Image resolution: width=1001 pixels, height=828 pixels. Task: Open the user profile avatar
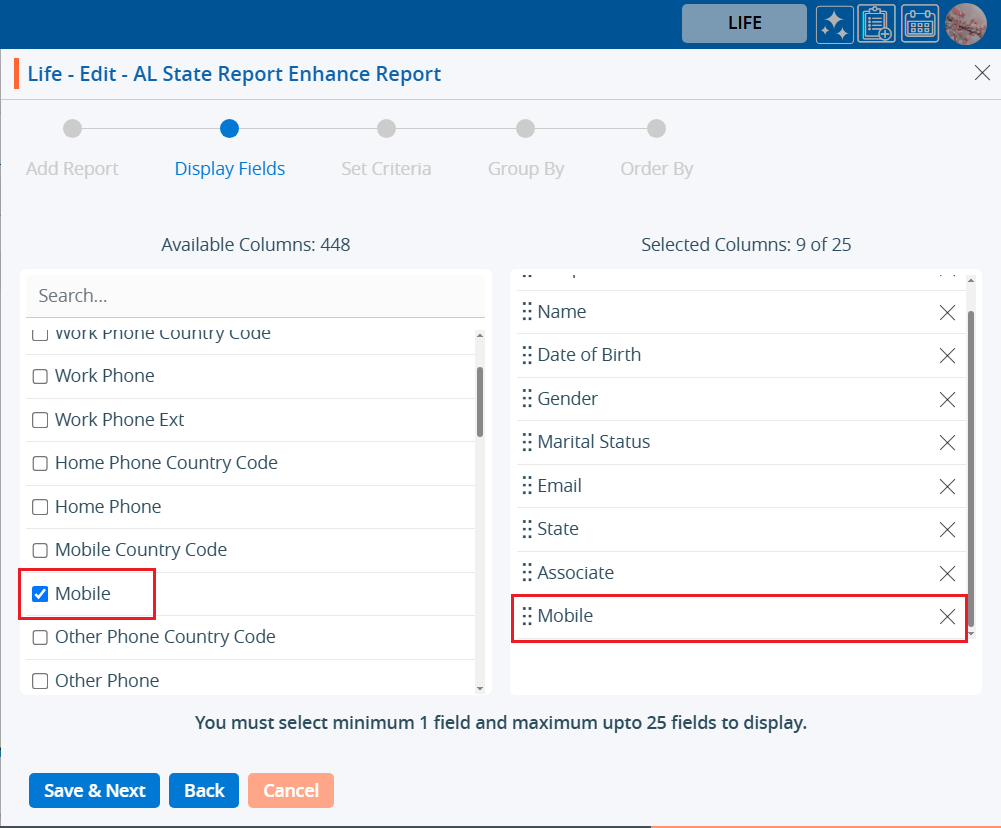(x=965, y=24)
